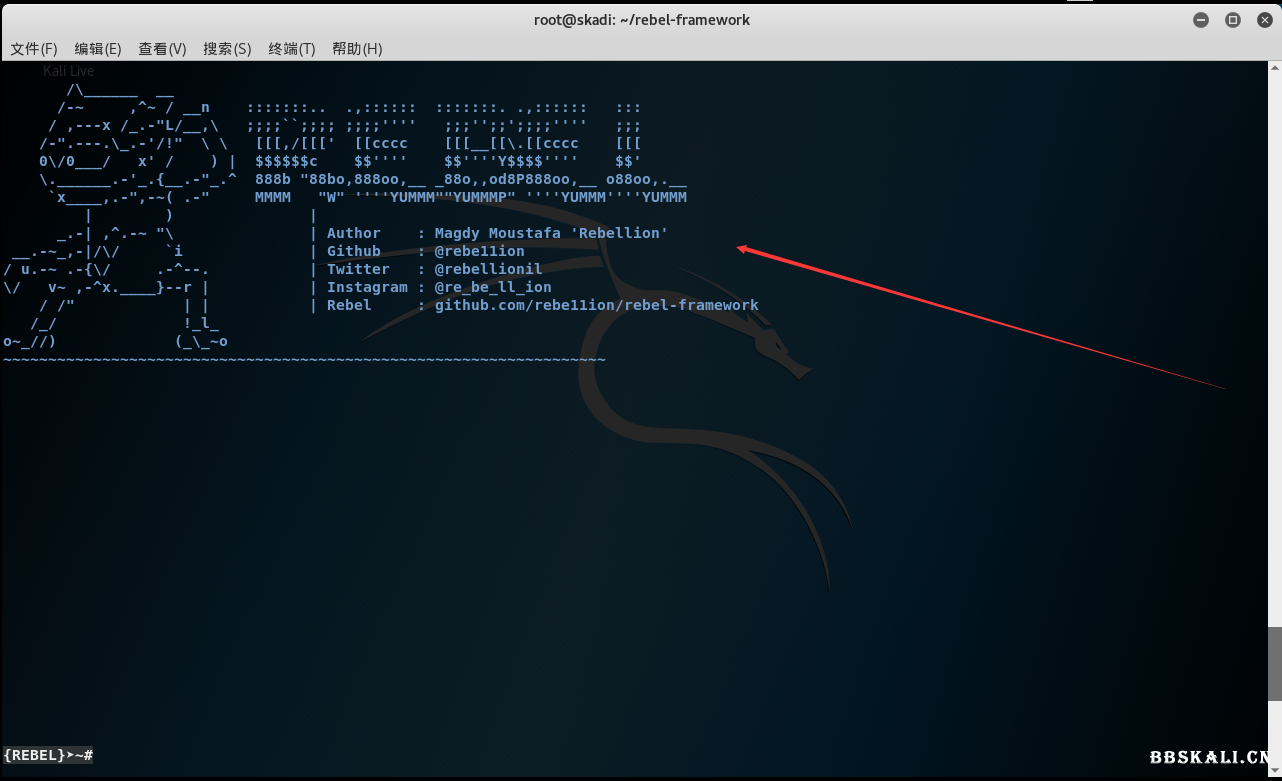This screenshot has height=781, width=1282.
Task: Minimize the terminal window
Action: 1201,20
